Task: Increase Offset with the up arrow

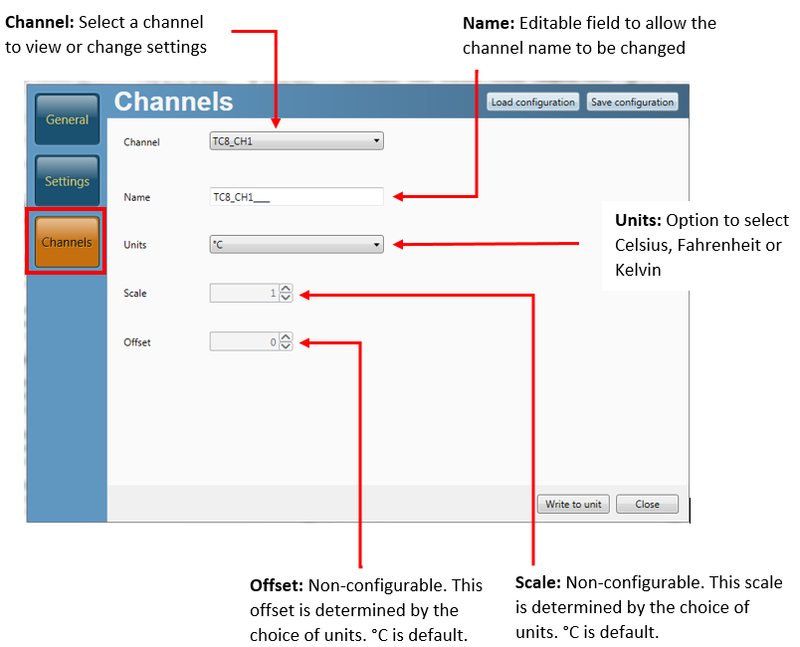Action: click(x=286, y=338)
